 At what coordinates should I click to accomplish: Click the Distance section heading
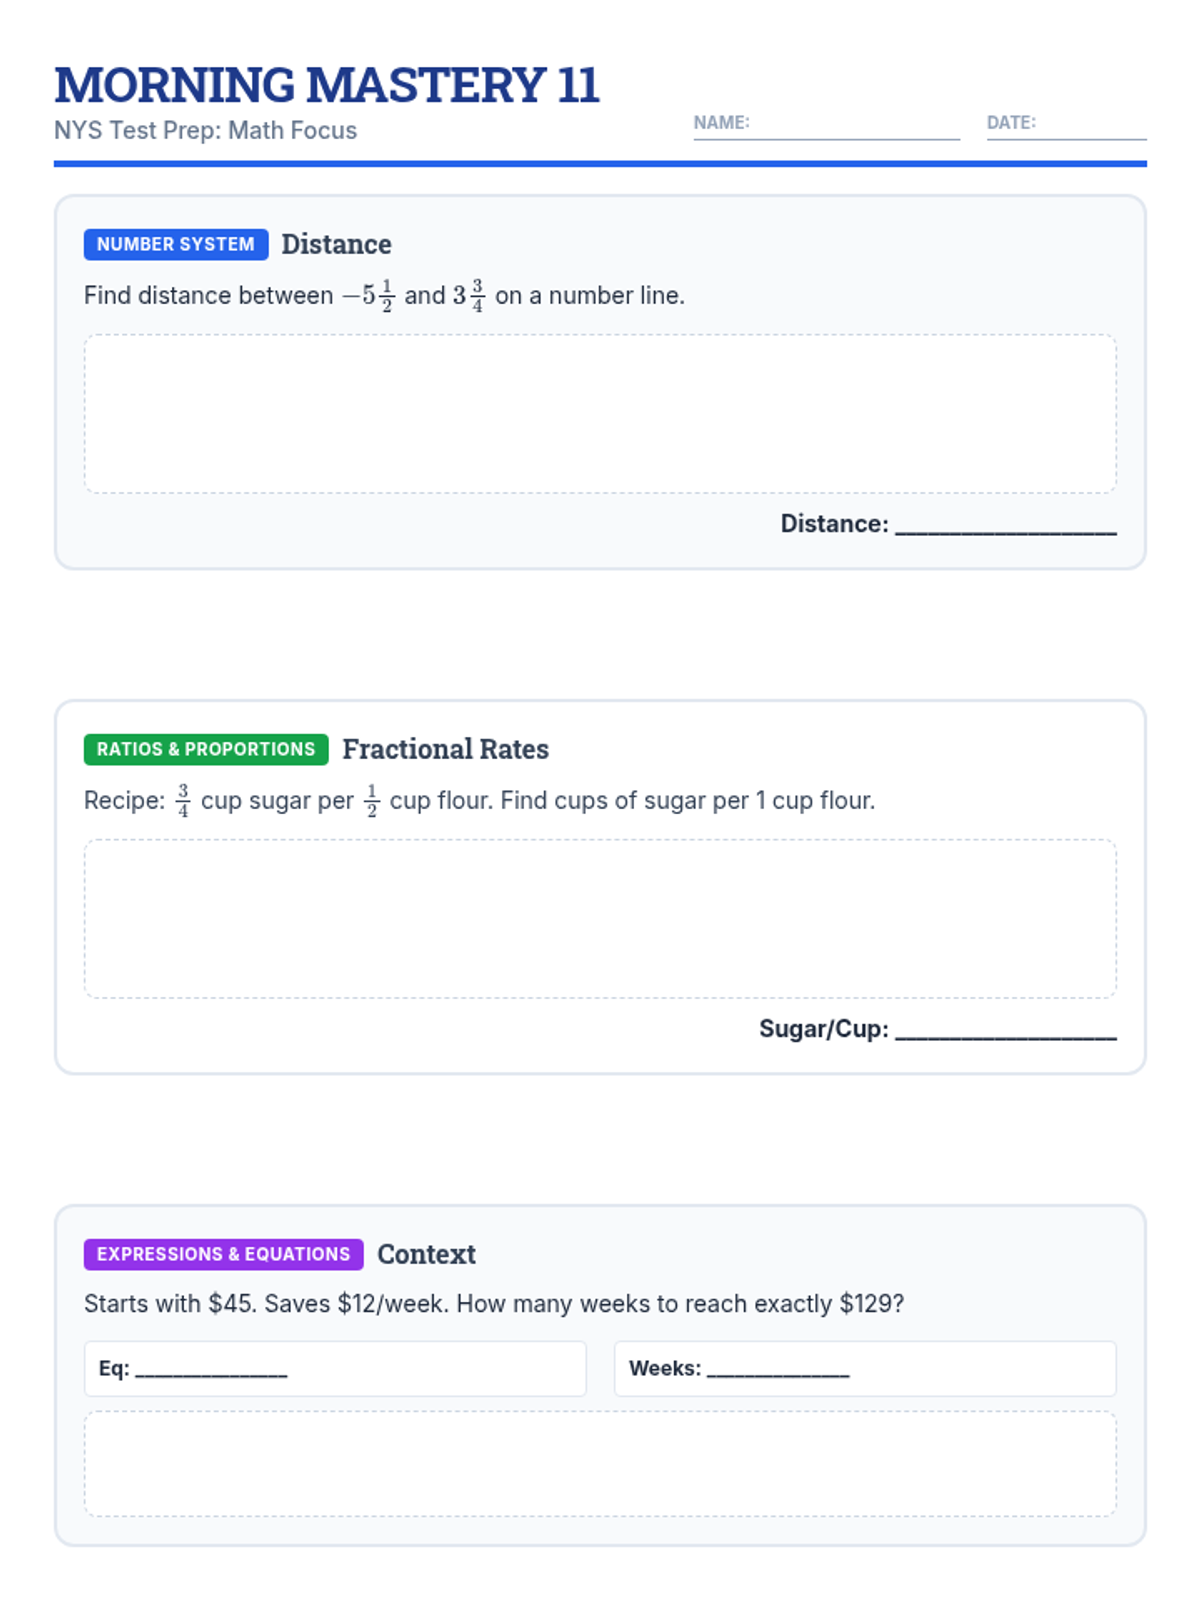pos(336,244)
